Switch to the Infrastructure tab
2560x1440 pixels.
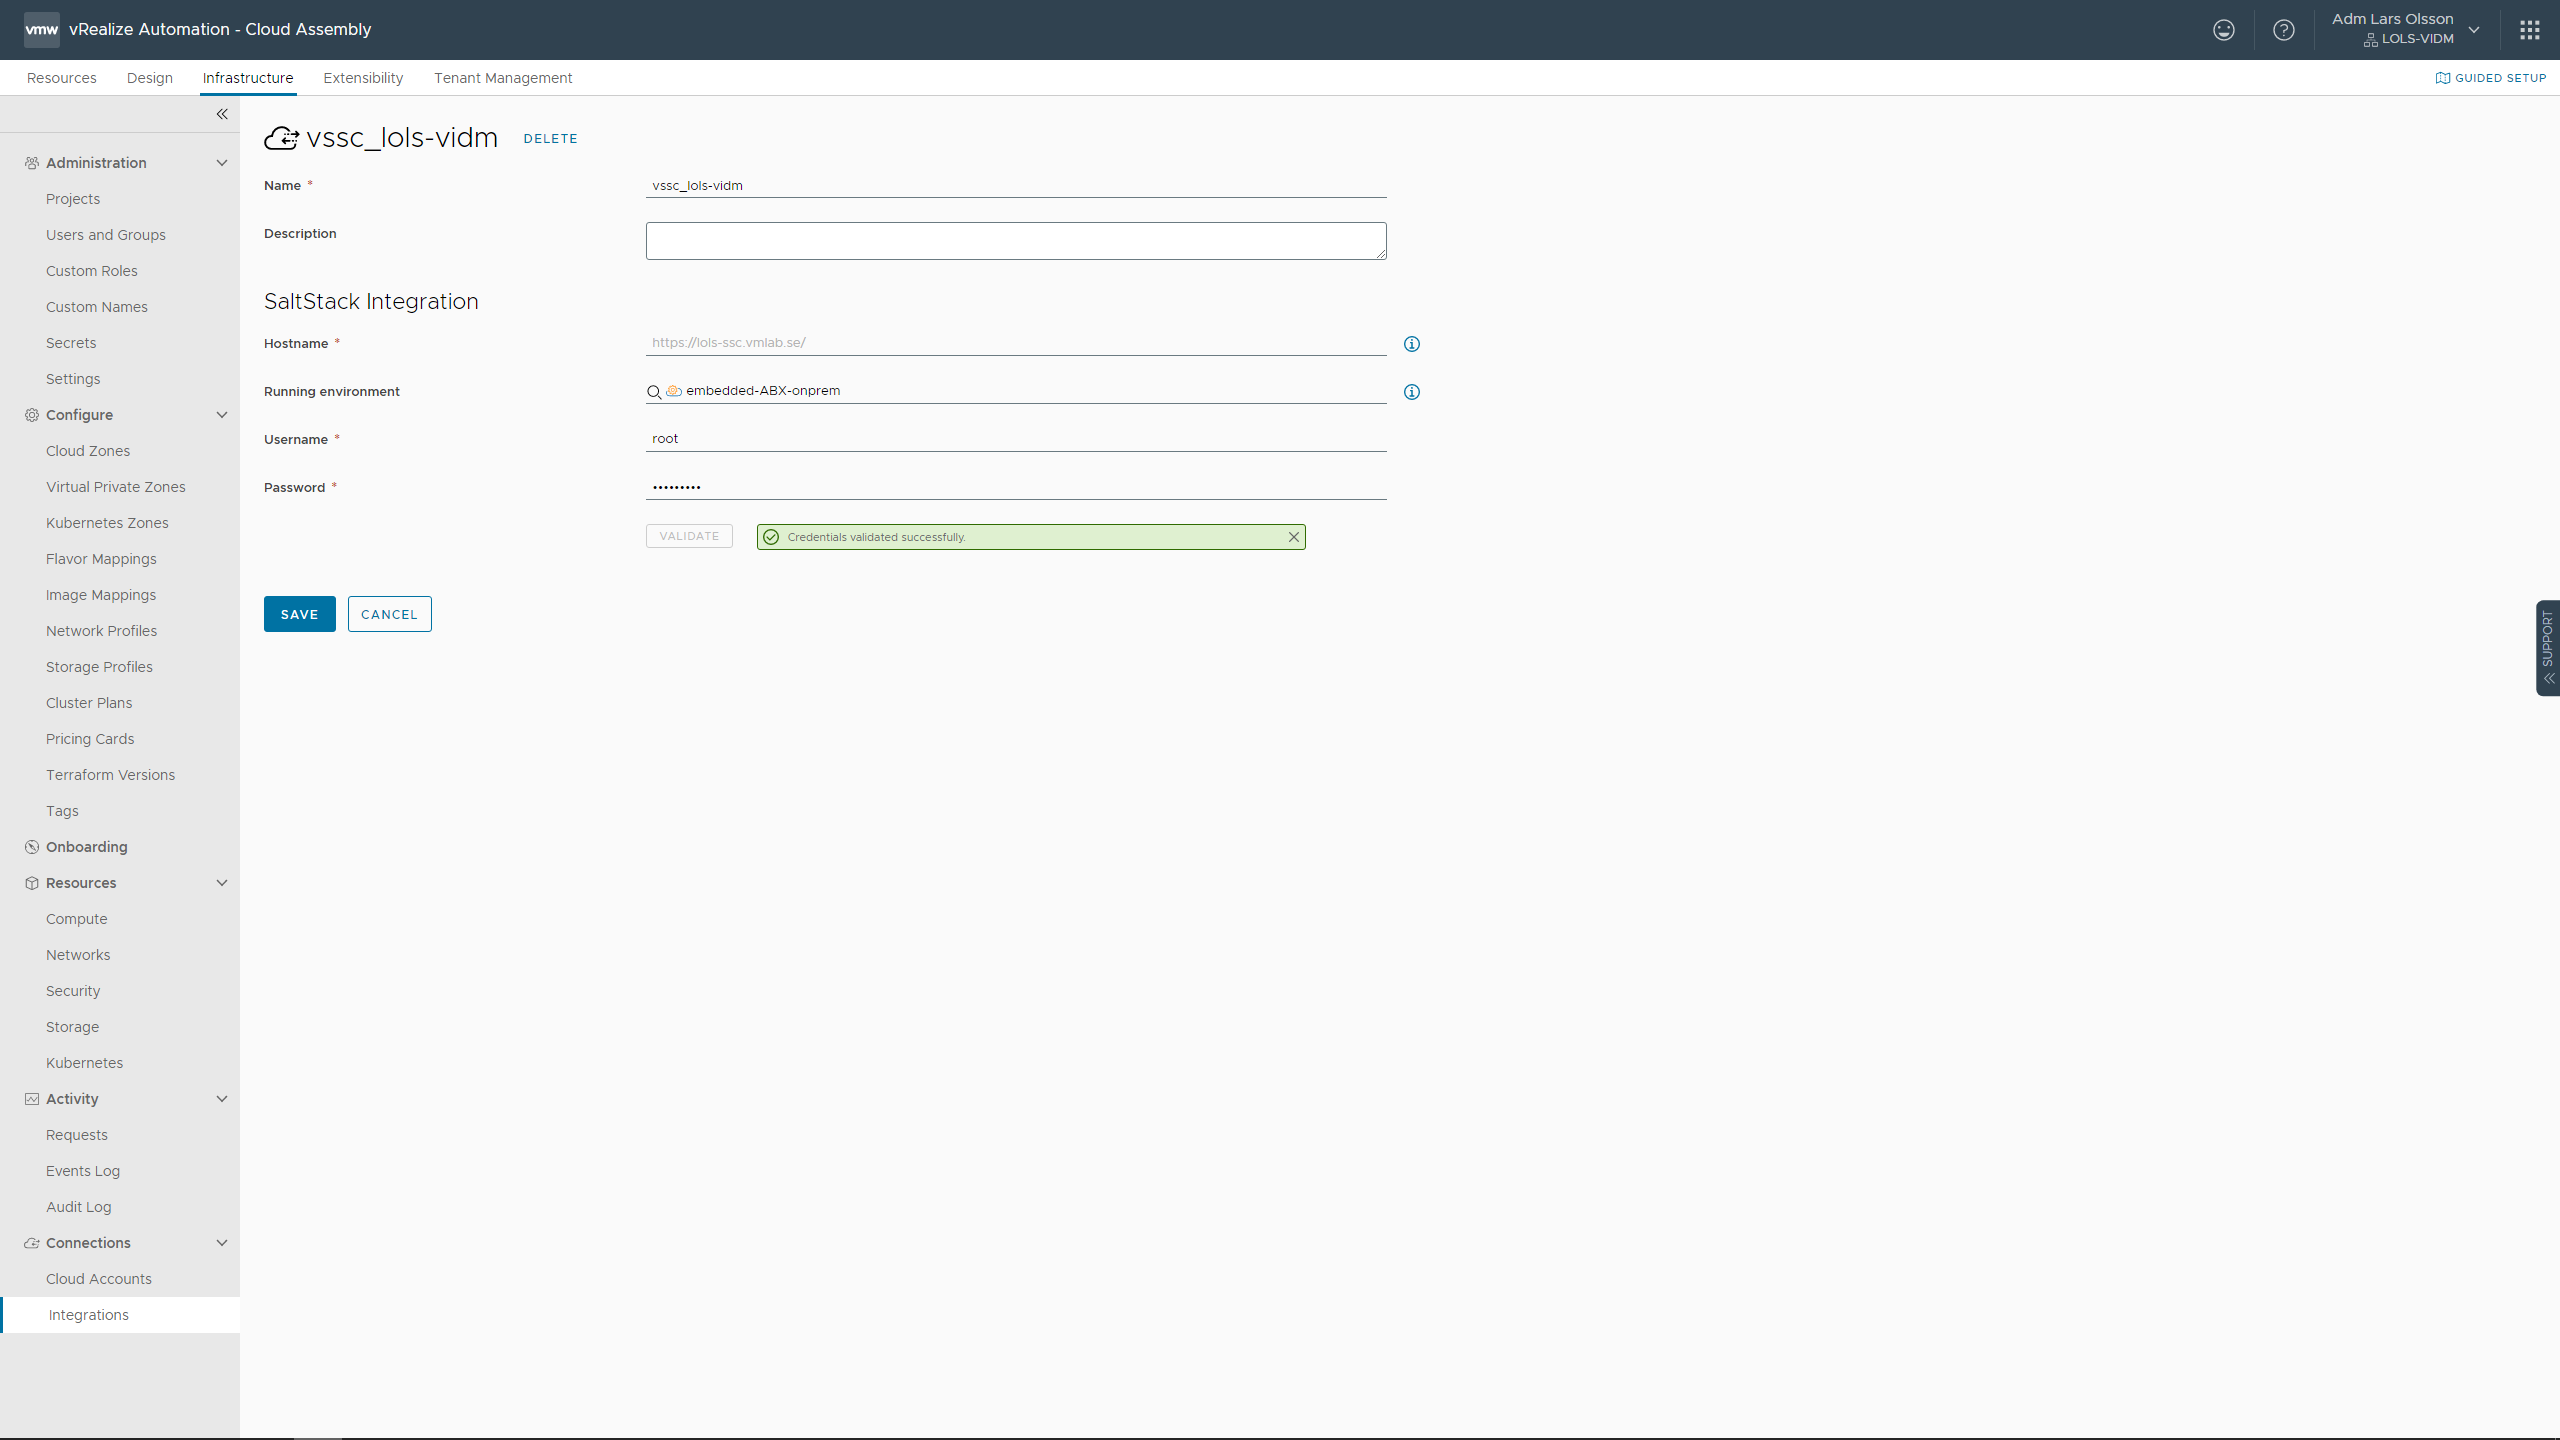(248, 78)
